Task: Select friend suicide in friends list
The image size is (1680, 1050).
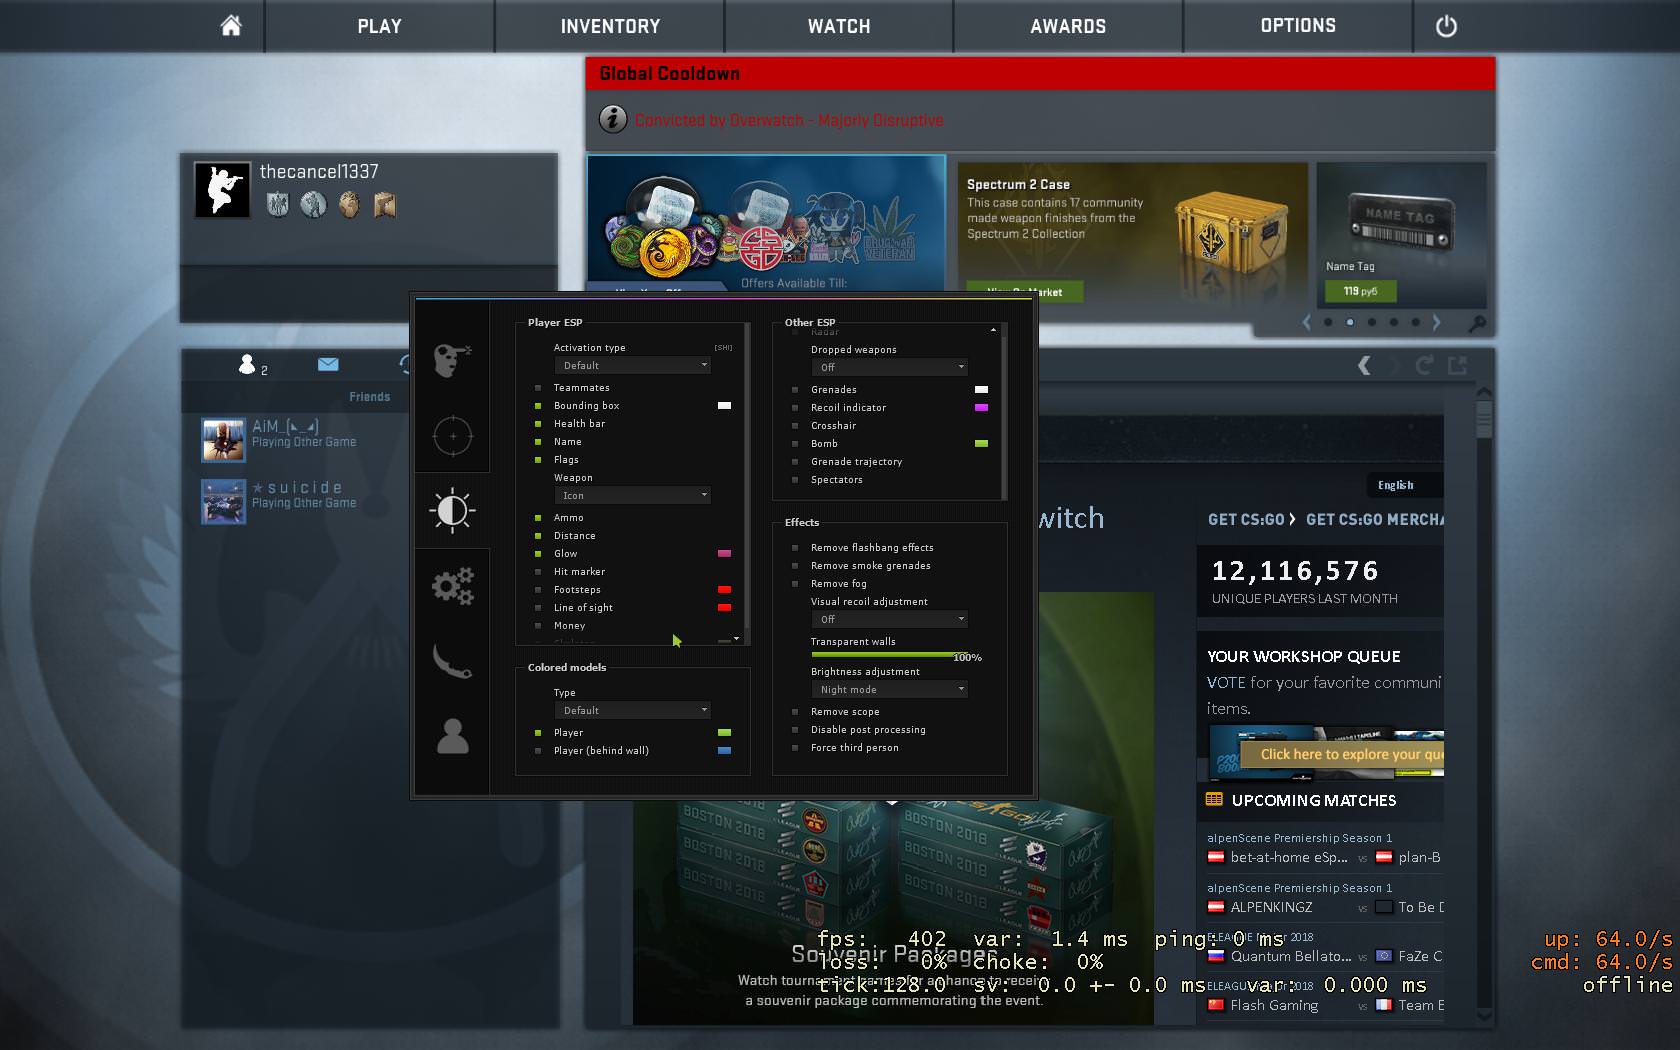Action: [280, 501]
